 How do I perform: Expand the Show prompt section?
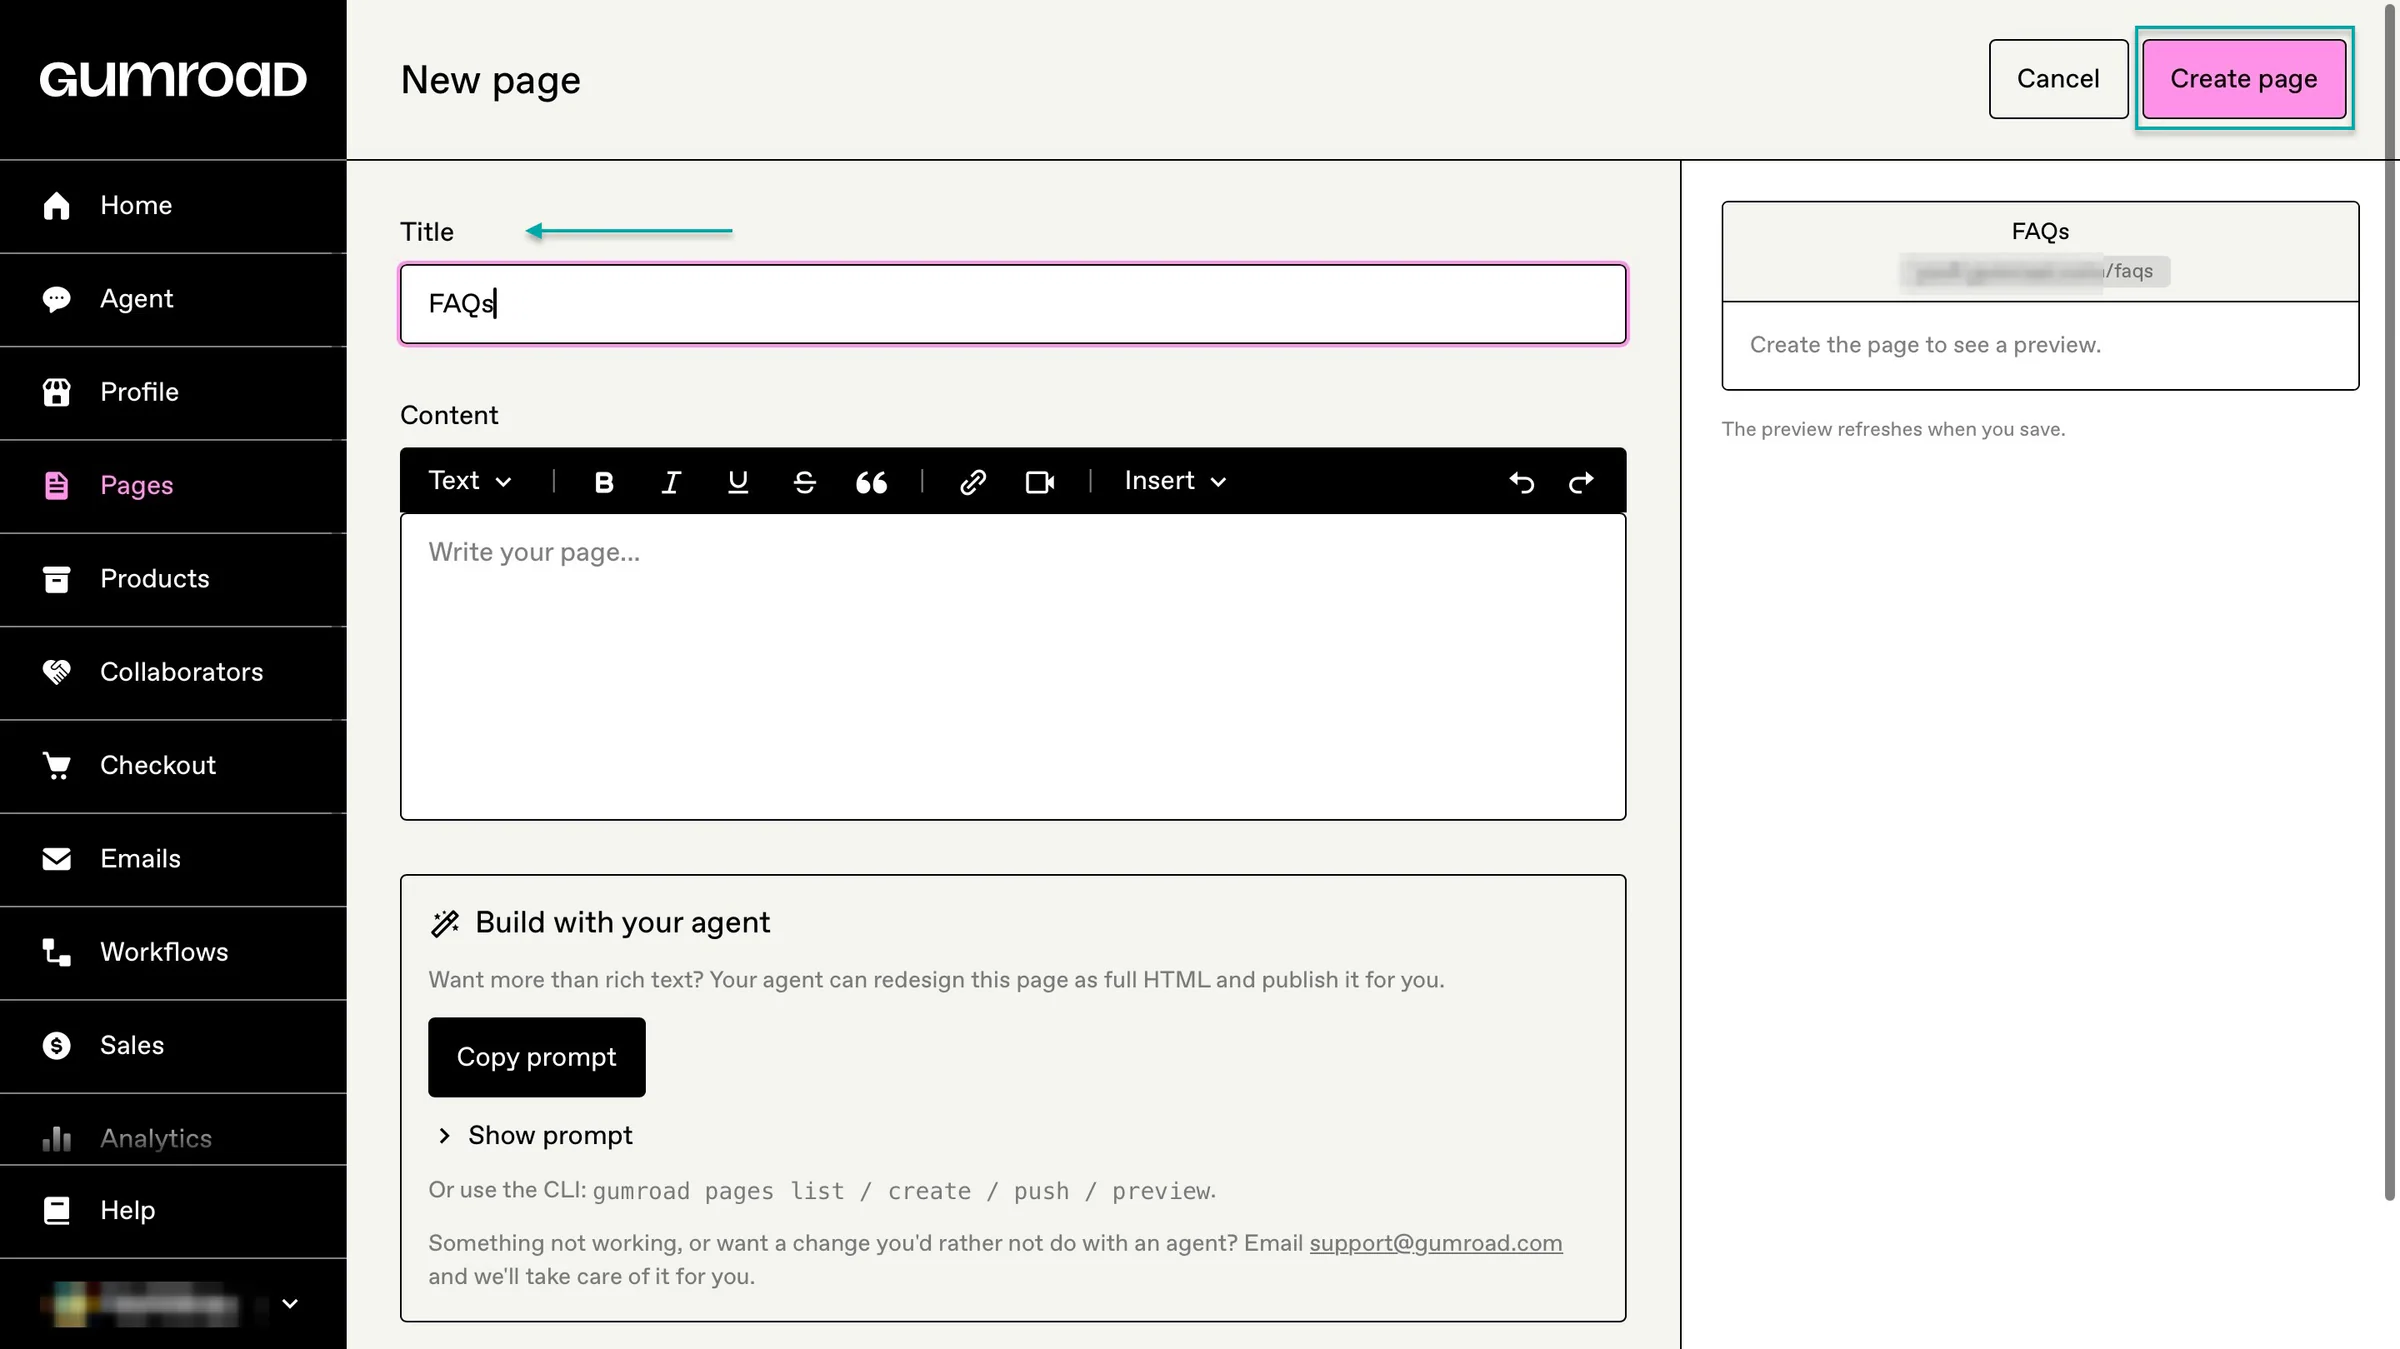(535, 1135)
